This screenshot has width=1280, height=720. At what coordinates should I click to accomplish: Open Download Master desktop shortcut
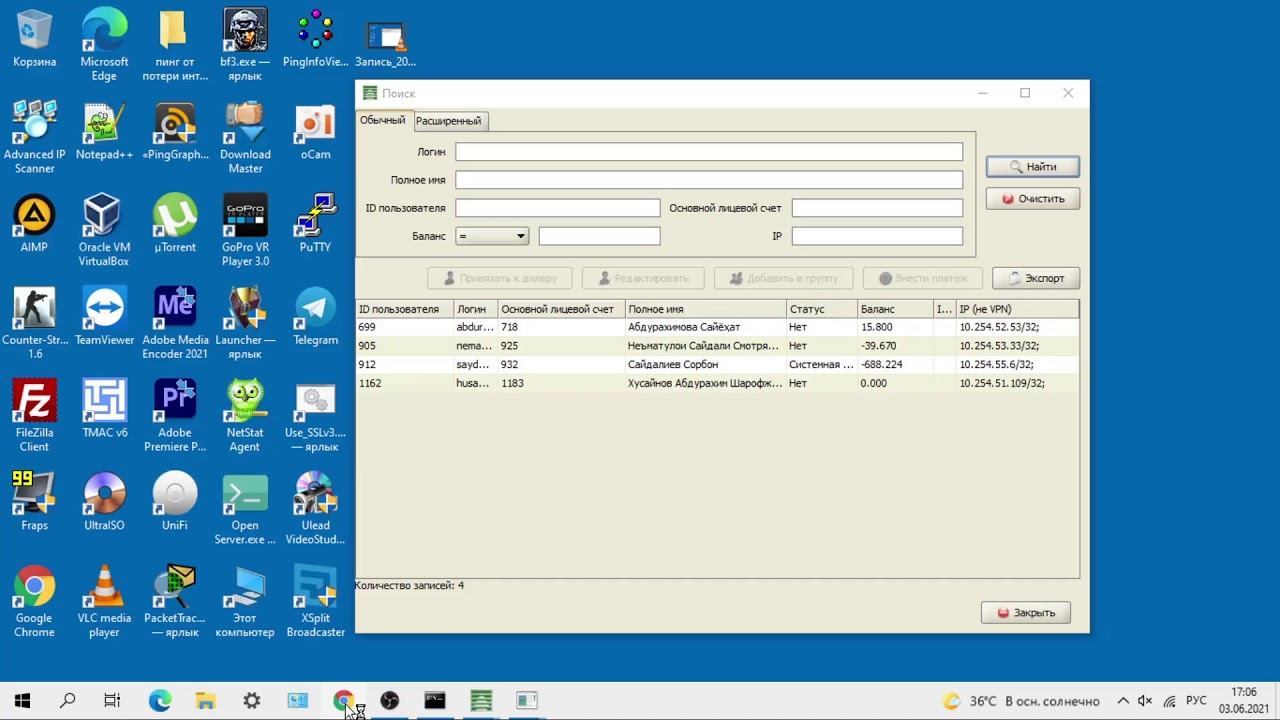245,137
